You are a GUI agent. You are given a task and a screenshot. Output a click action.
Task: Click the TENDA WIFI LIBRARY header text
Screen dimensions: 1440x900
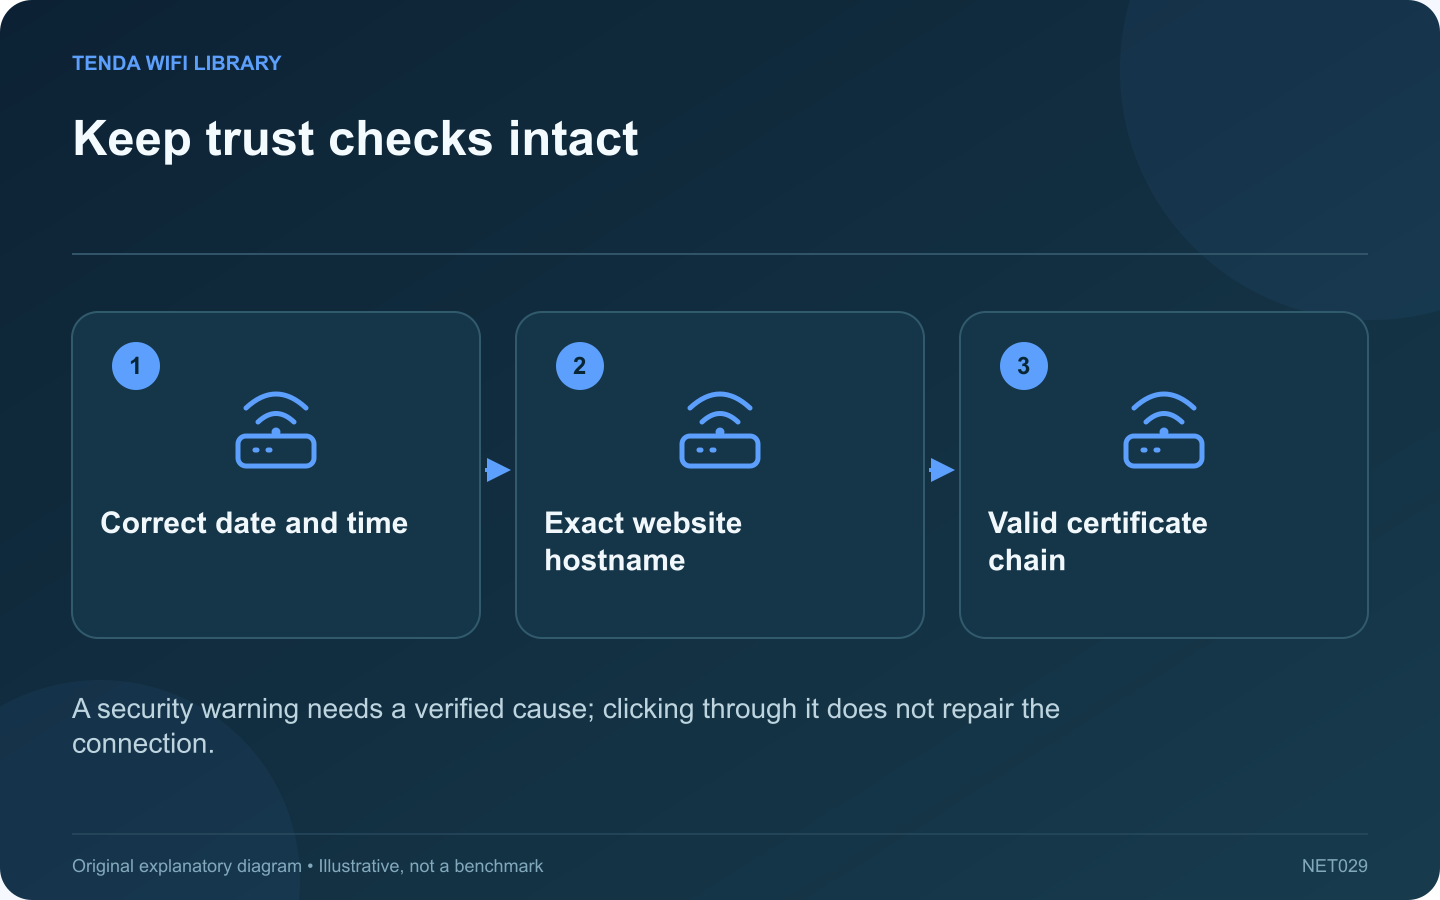(177, 63)
